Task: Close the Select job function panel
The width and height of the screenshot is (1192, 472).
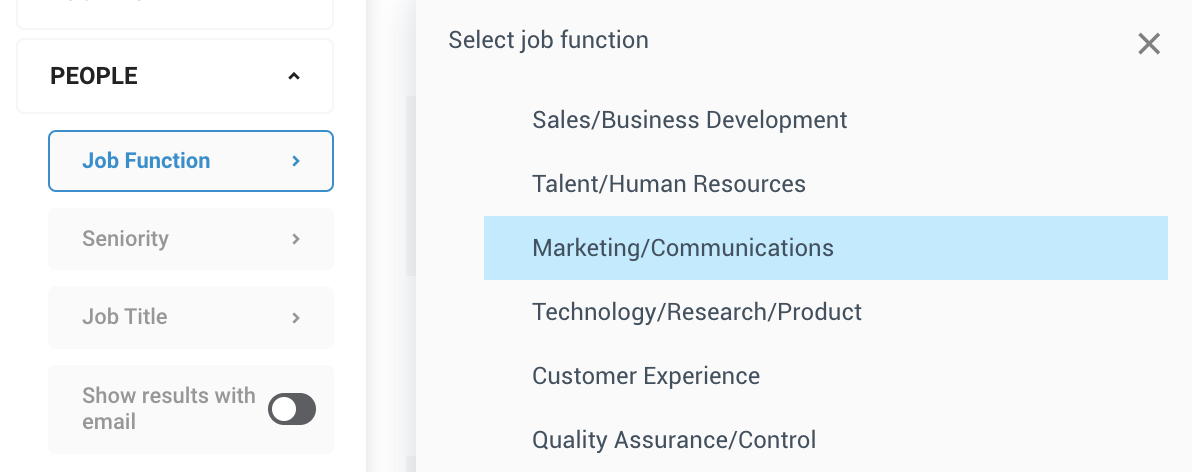Action: coord(1149,44)
